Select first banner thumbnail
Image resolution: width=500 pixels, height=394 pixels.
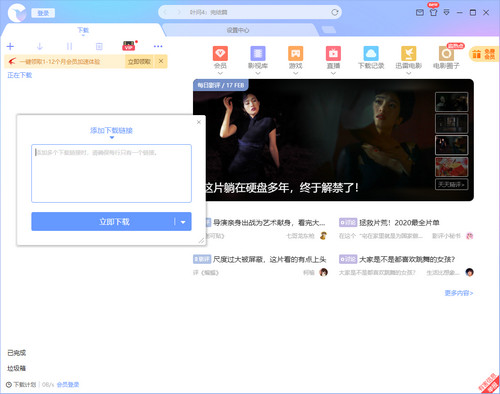[x=452, y=102]
